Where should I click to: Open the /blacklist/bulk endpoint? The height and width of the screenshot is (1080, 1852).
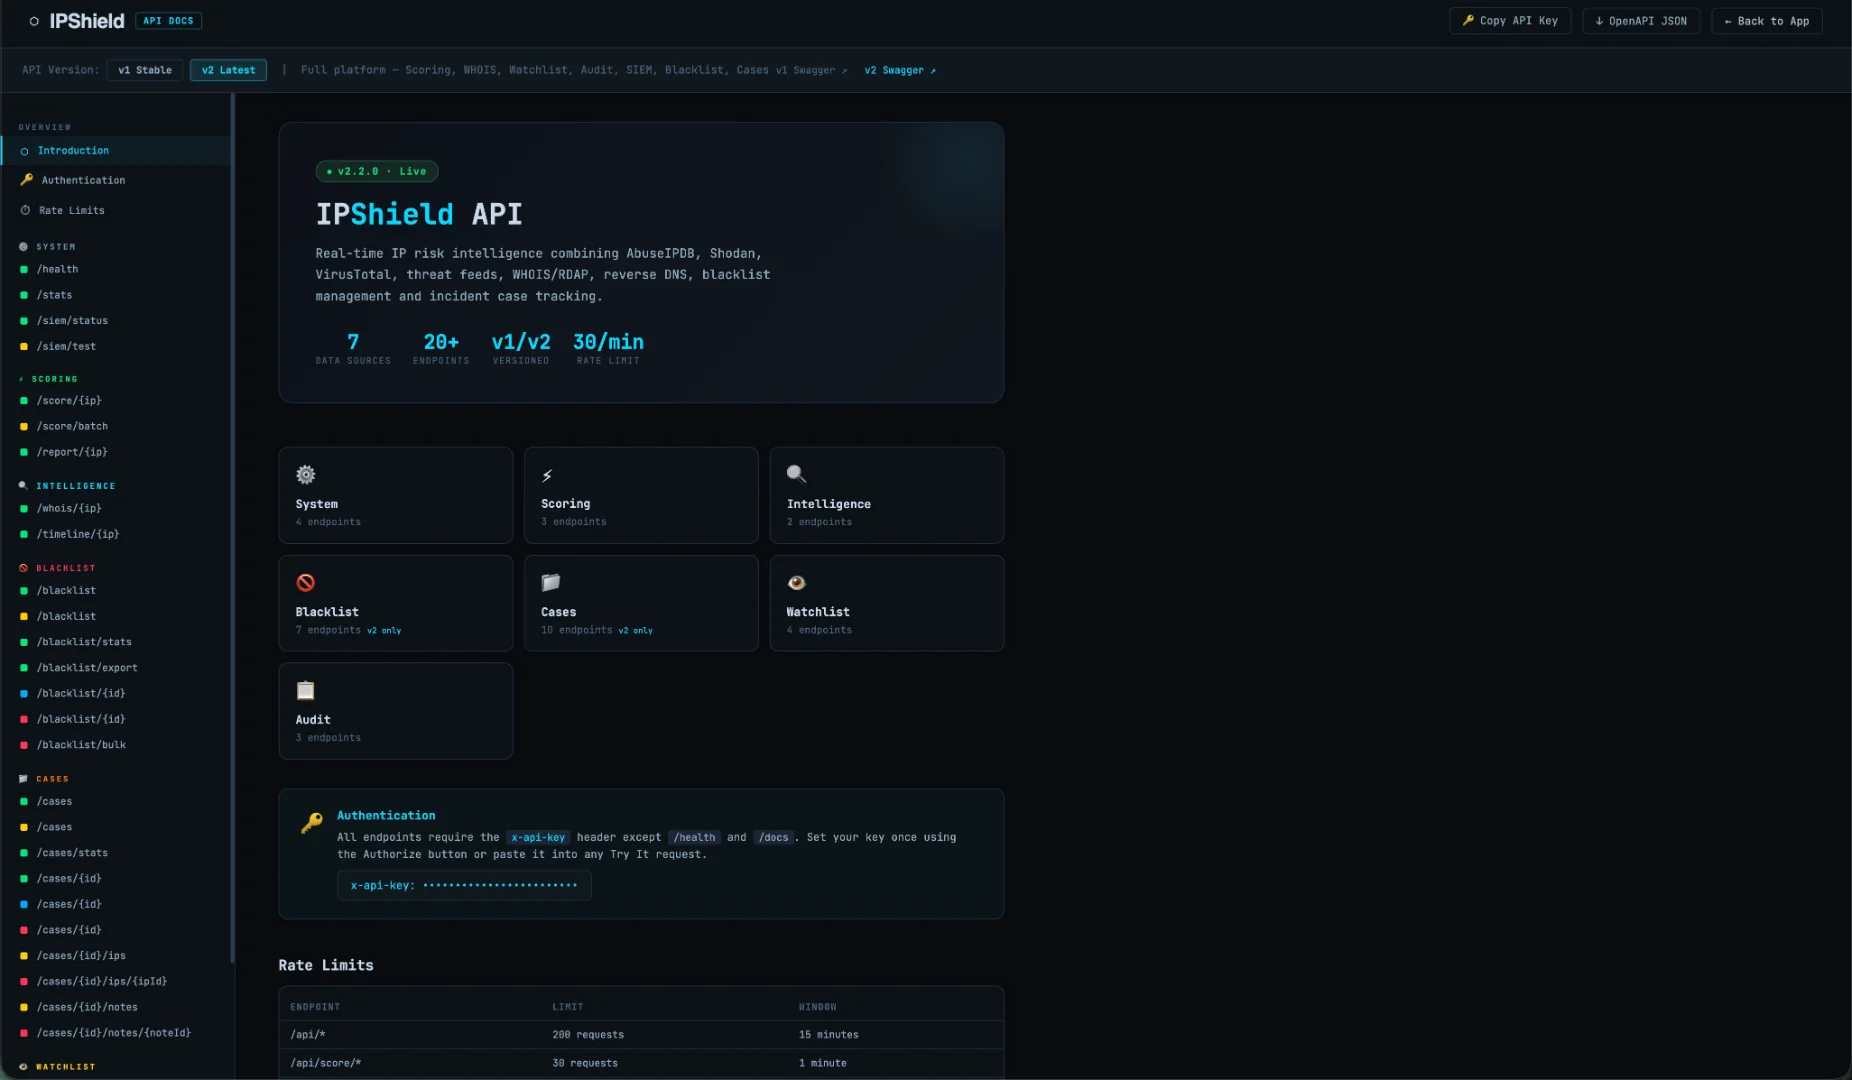coord(116,745)
